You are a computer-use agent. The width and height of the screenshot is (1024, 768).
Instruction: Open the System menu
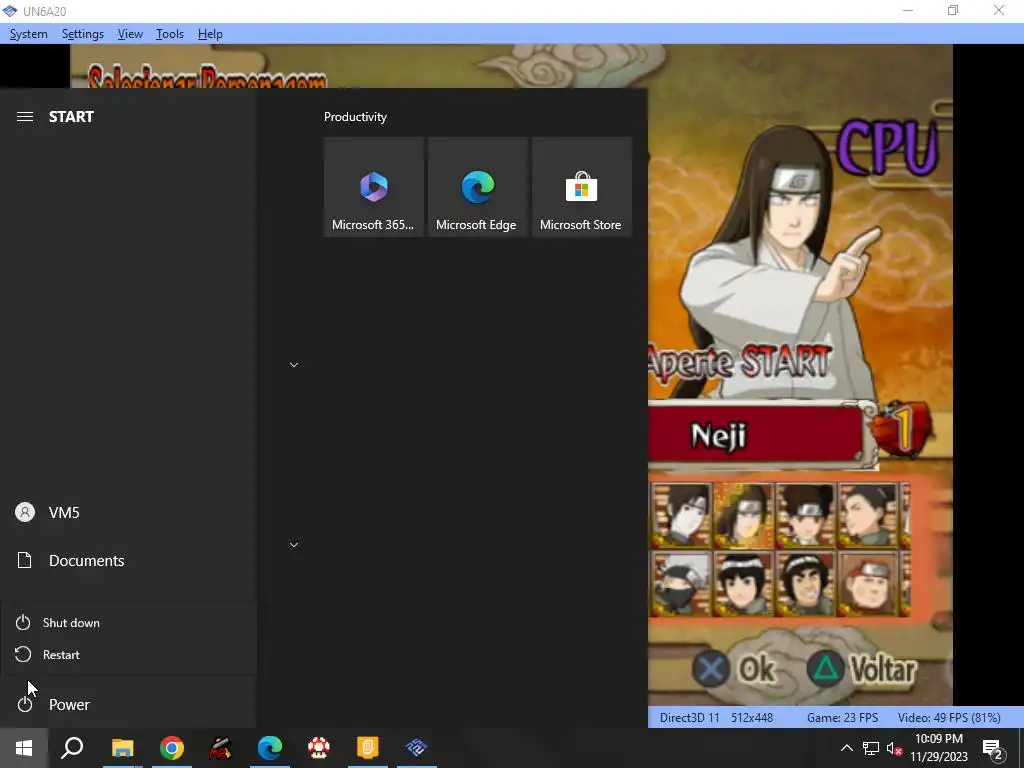tap(29, 34)
